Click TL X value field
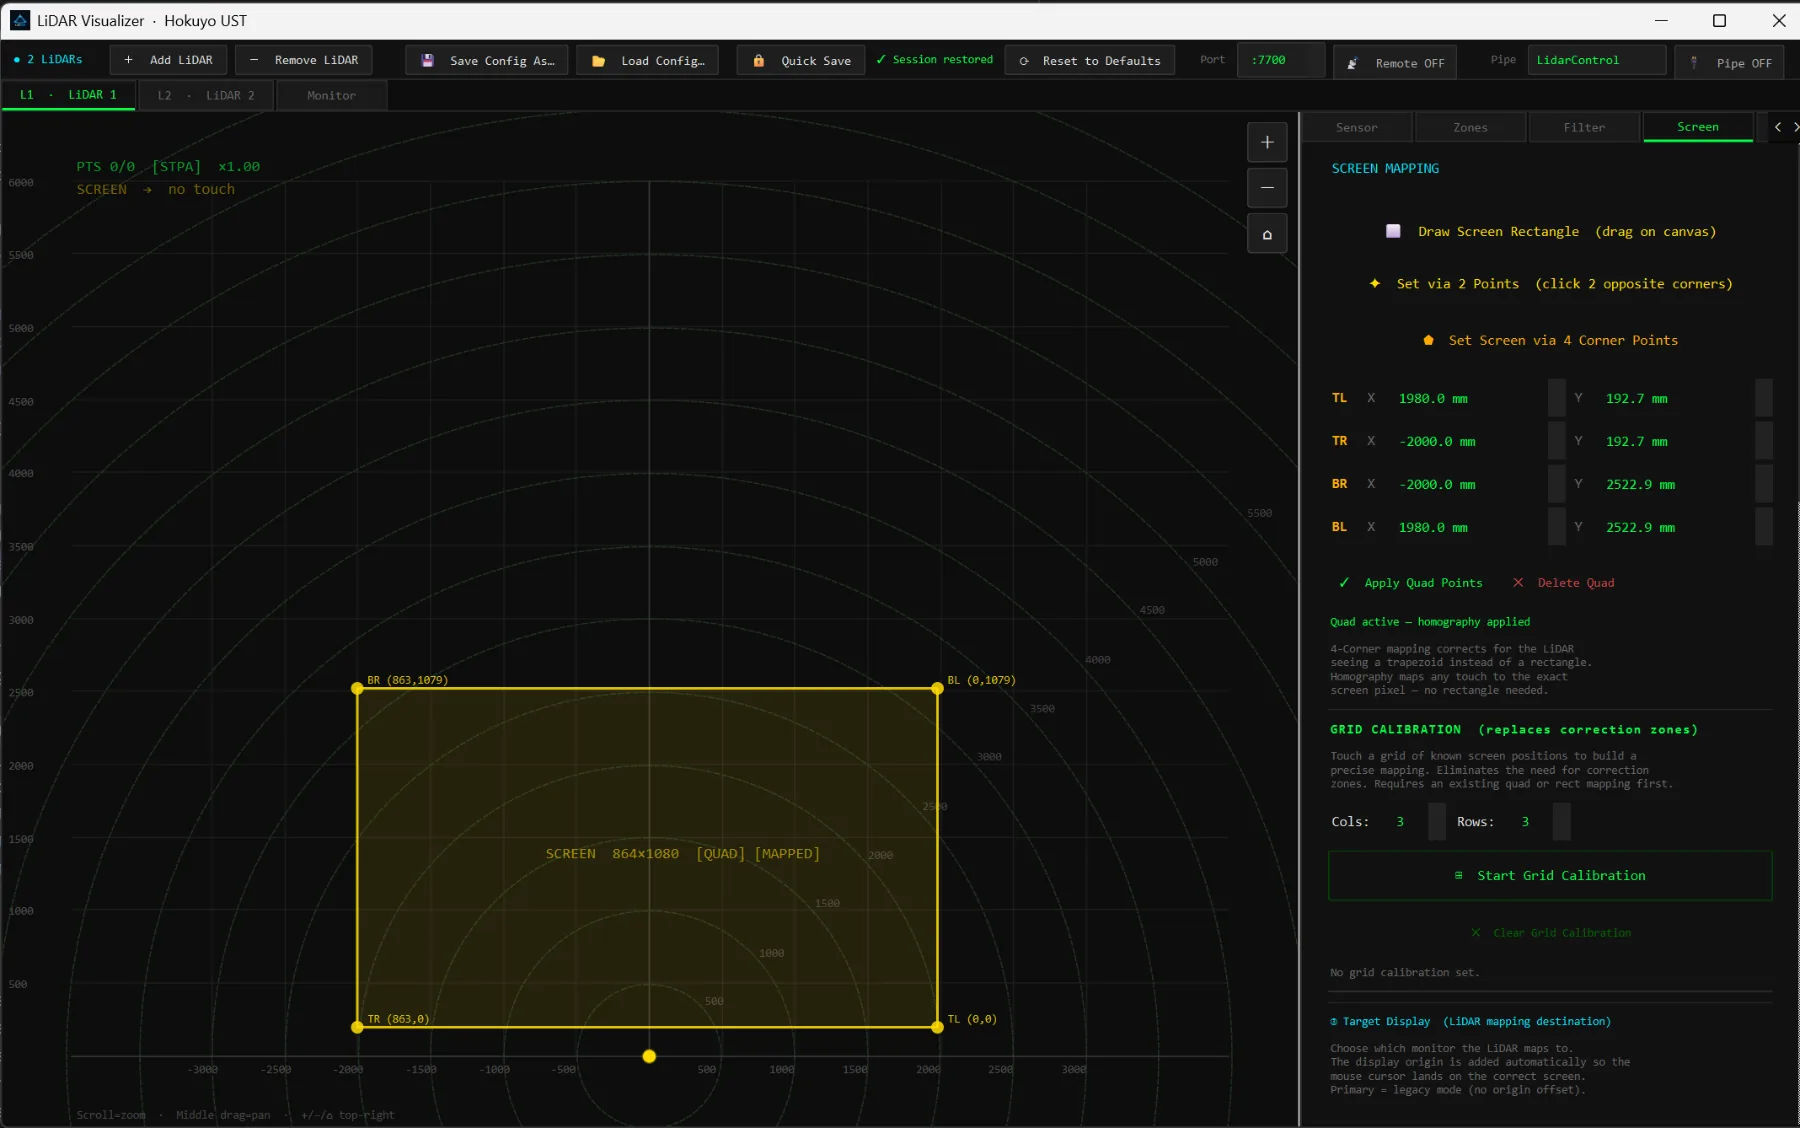Image resolution: width=1800 pixels, height=1128 pixels. (1470, 398)
